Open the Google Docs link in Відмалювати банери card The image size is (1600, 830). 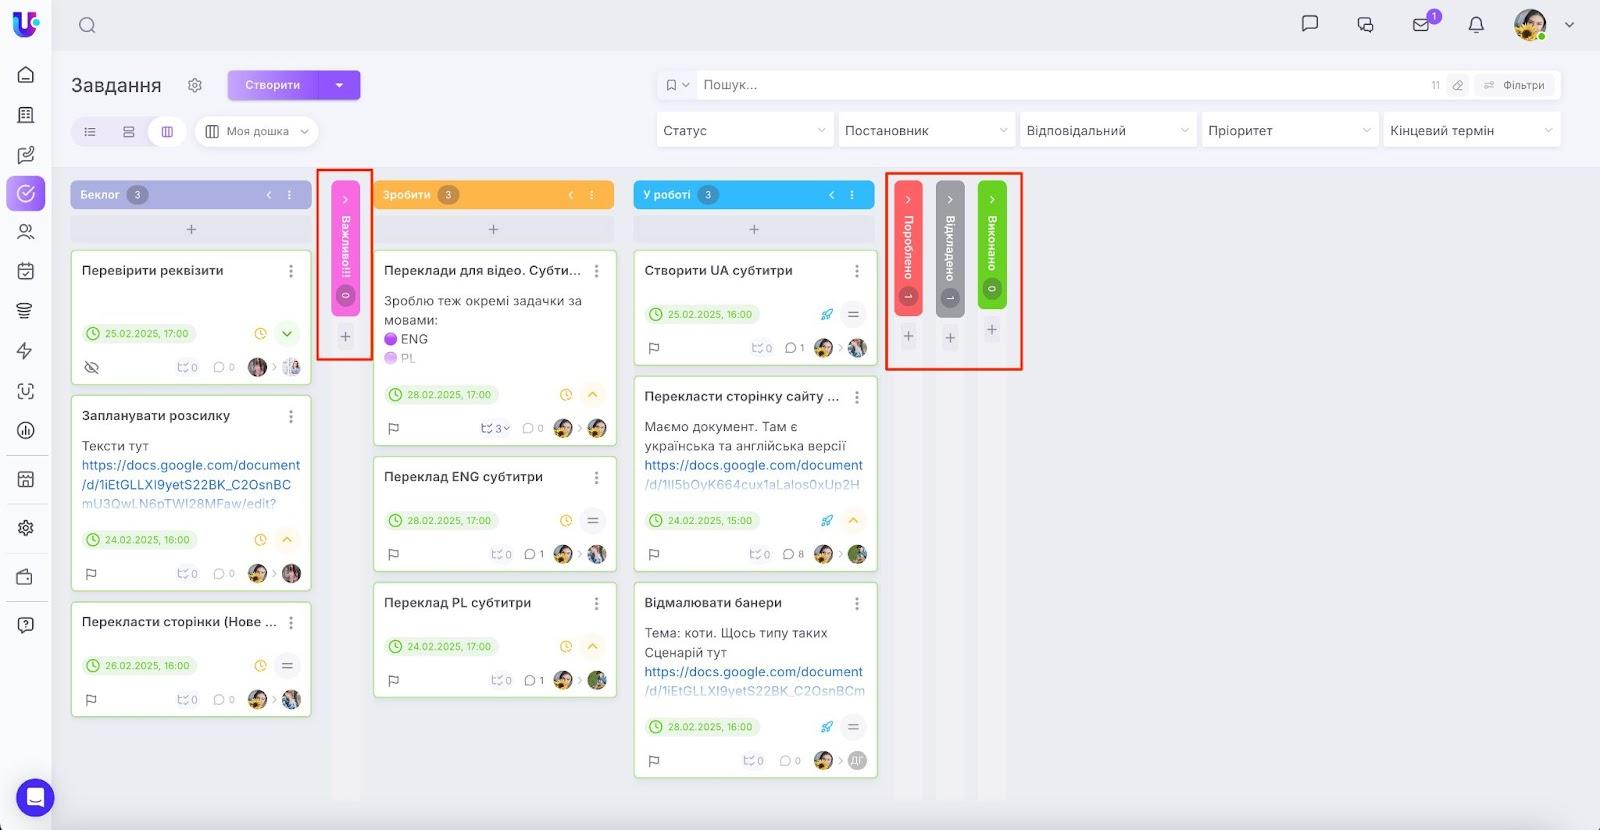tap(754, 681)
